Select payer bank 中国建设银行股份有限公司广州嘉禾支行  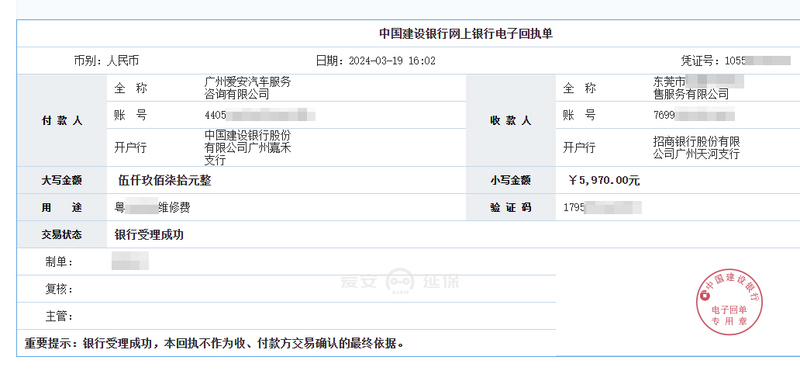pos(247,147)
